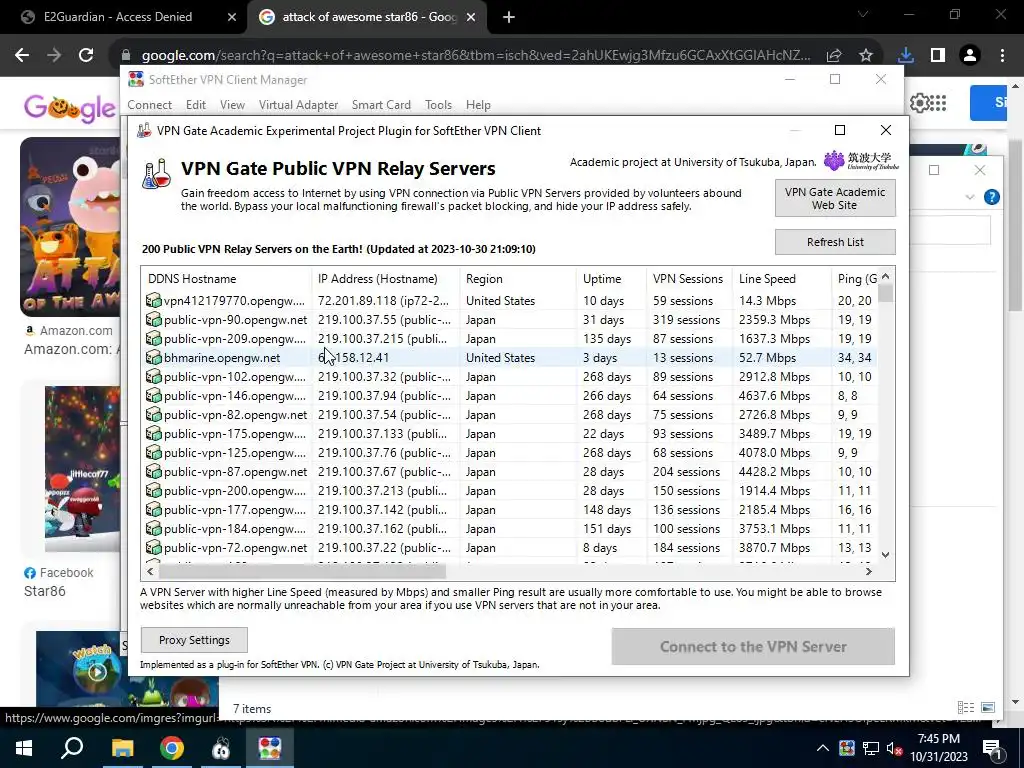1024x768 pixels.
Task: Select the public-vpn-146.opengw row
Action: click(511, 395)
